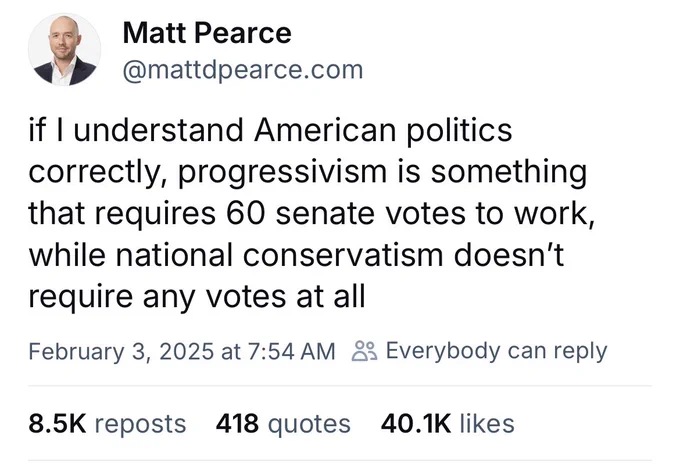Viewport: 680px width, 475px height.
Task: Open the Matt Pearce display name
Action: coord(207,33)
